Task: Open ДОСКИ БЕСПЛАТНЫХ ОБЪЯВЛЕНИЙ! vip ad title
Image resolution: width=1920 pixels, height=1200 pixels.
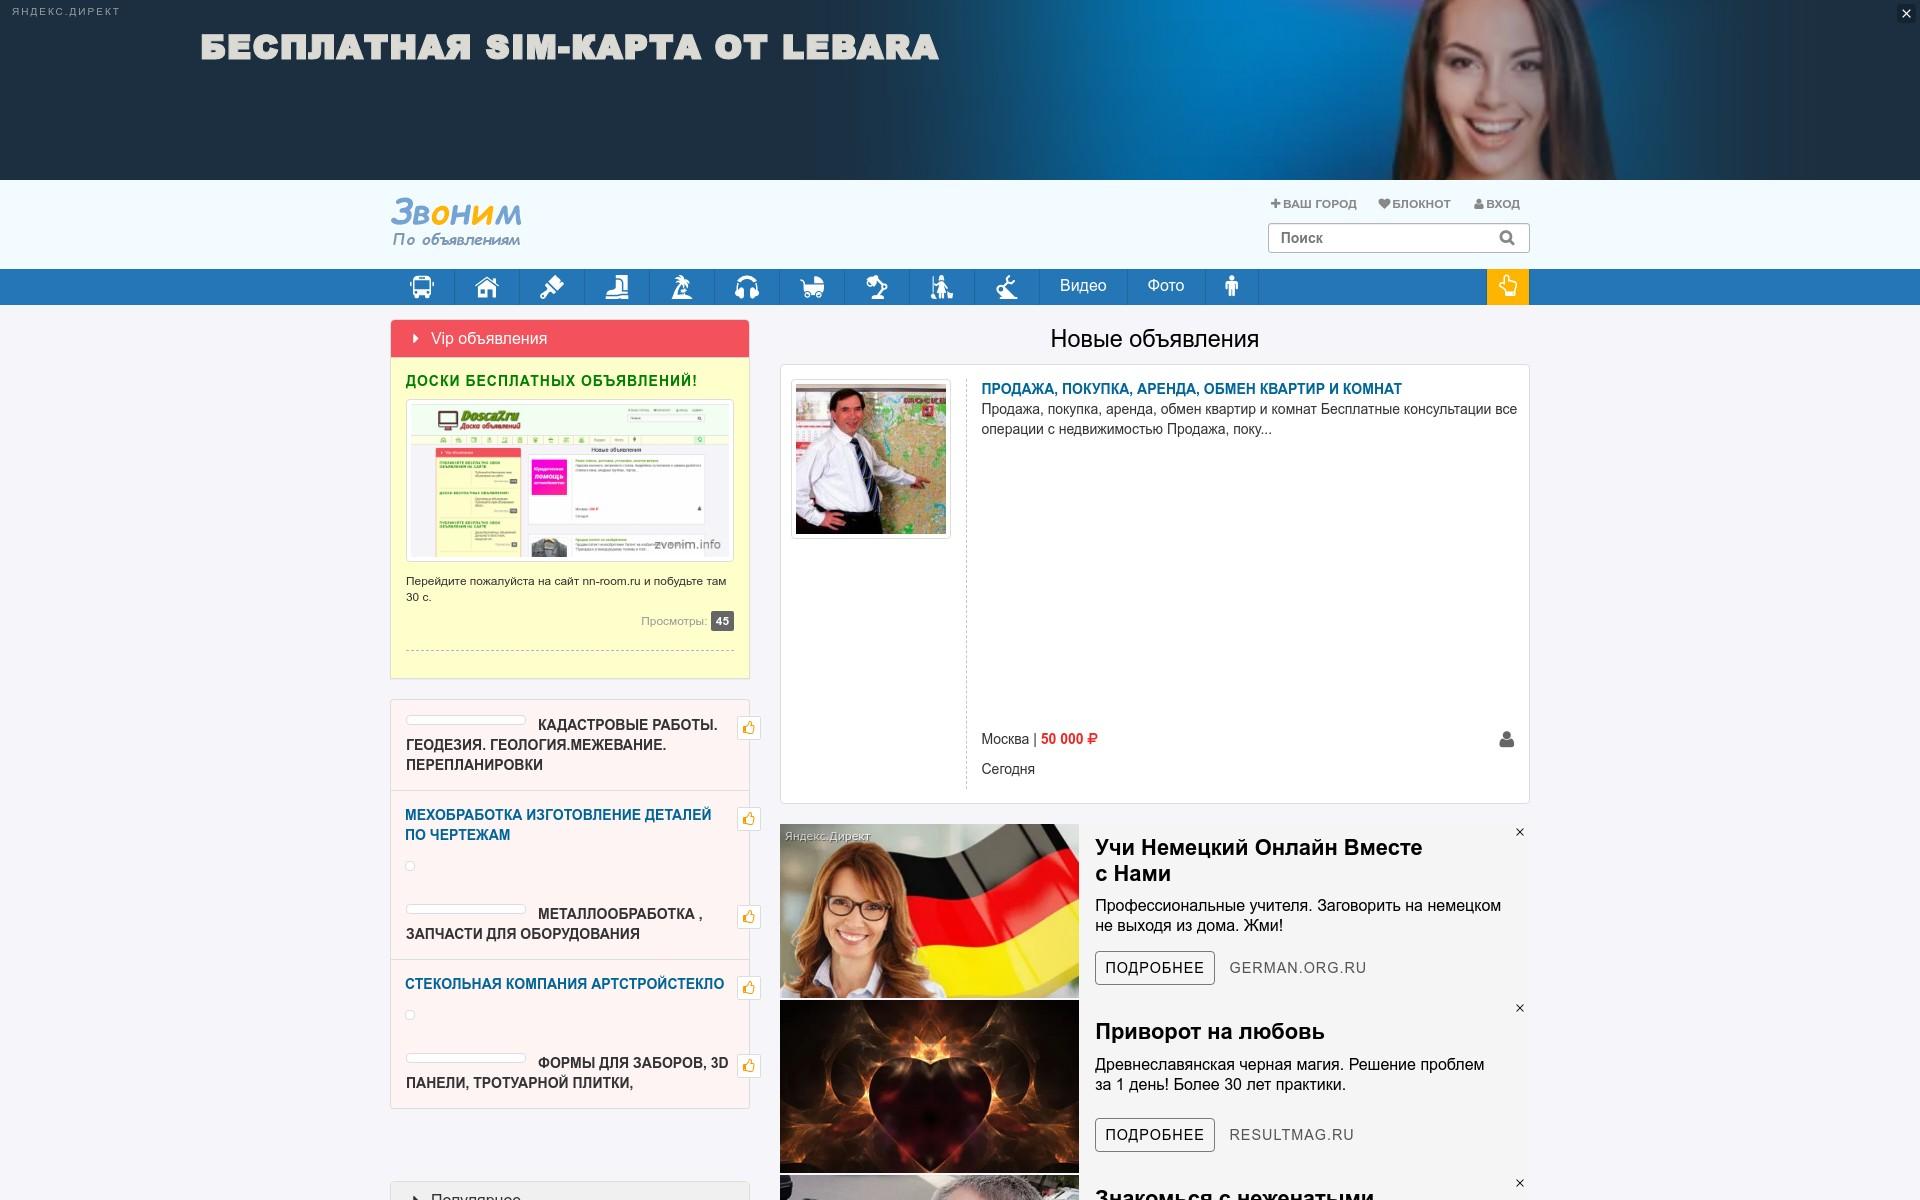Action: (551, 381)
